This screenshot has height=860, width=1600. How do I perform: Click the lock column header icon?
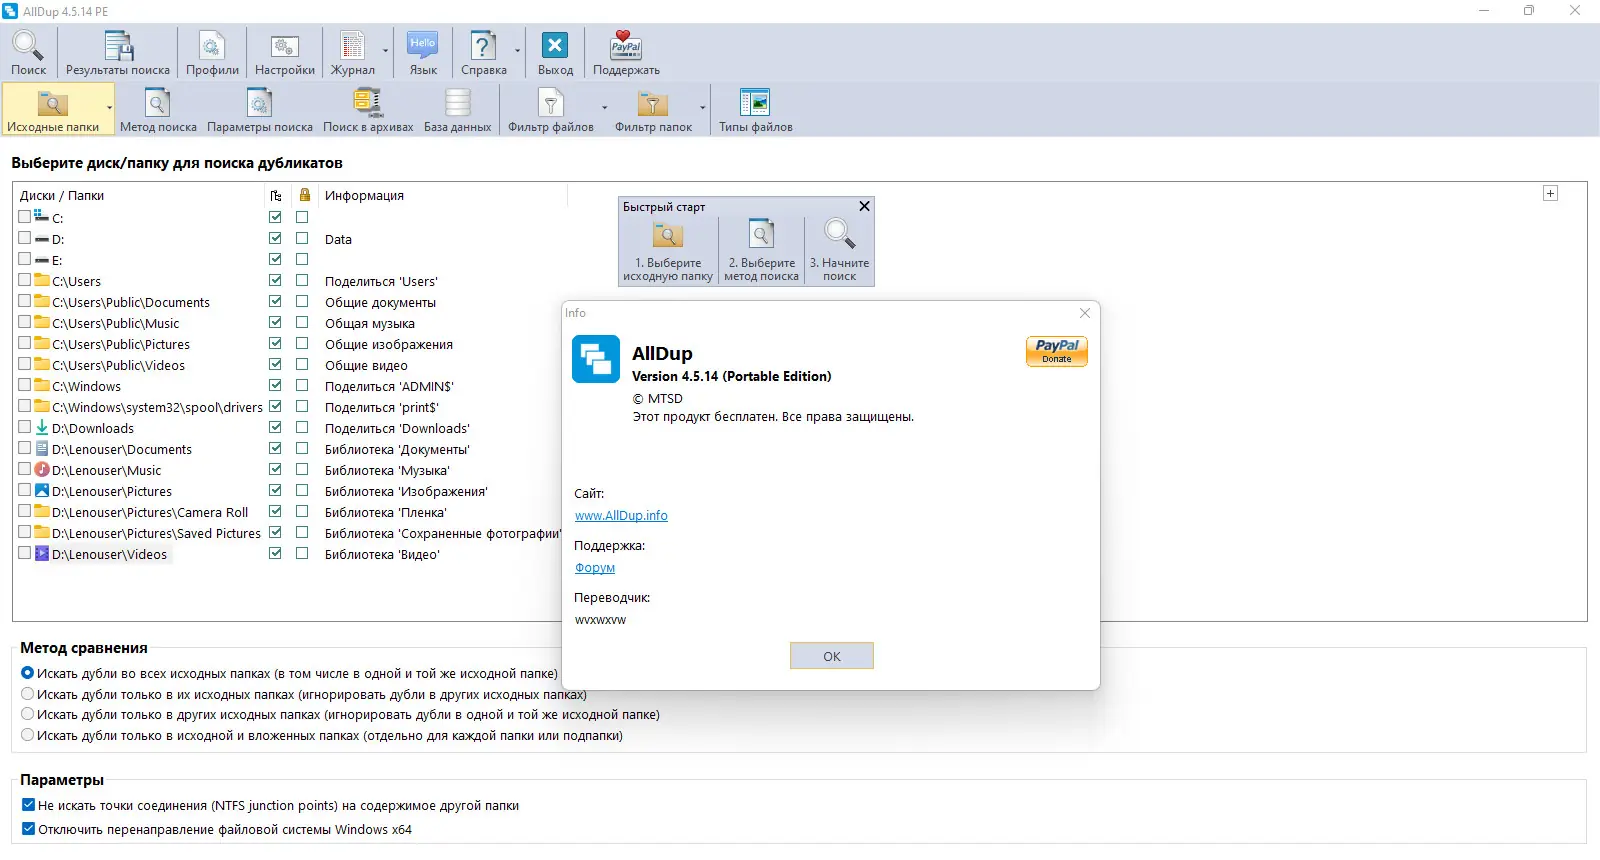(304, 195)
